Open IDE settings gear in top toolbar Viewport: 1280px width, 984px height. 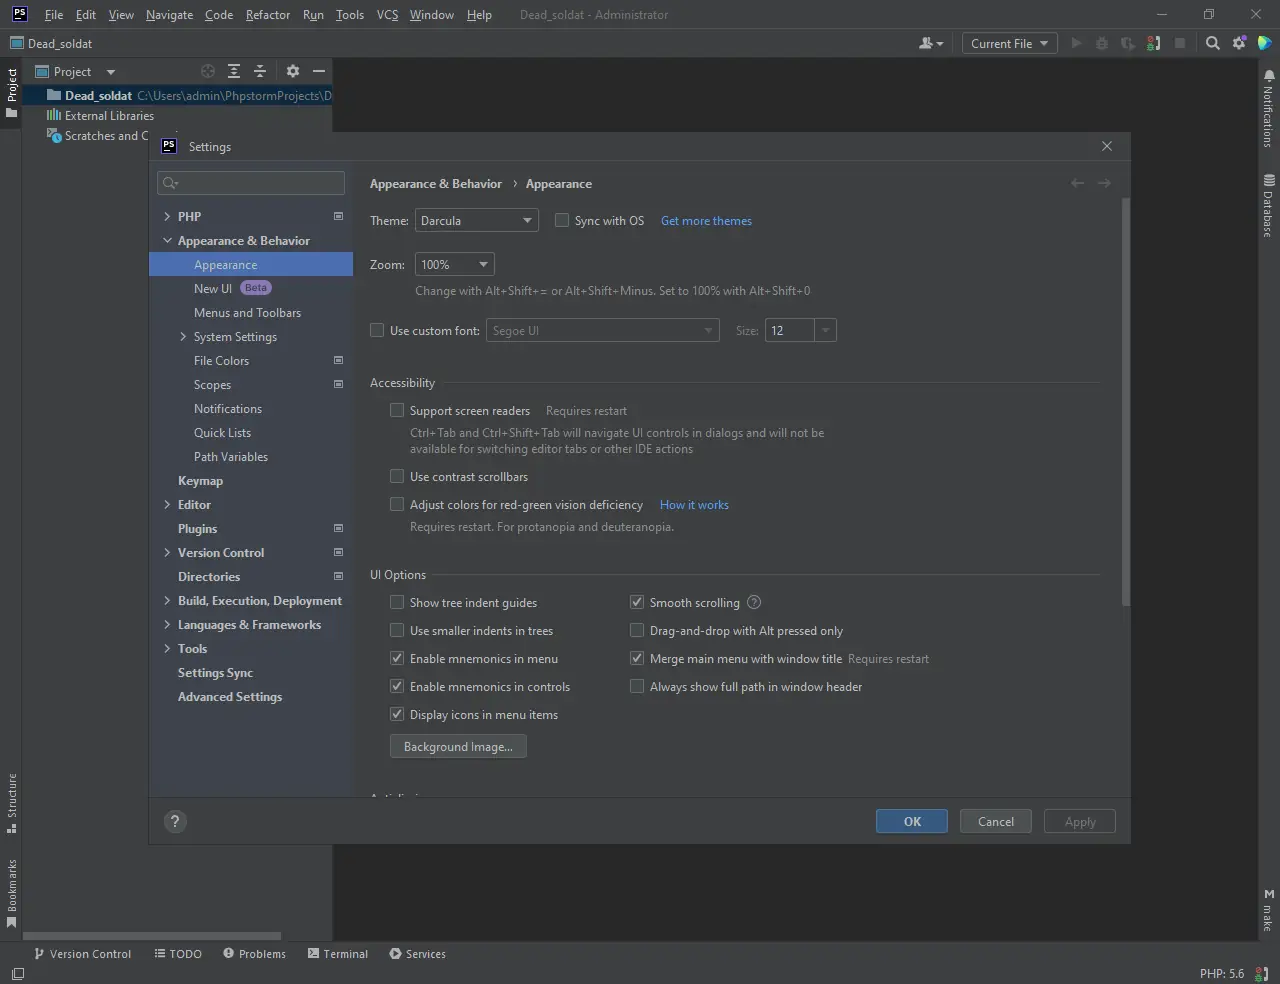1239,43
